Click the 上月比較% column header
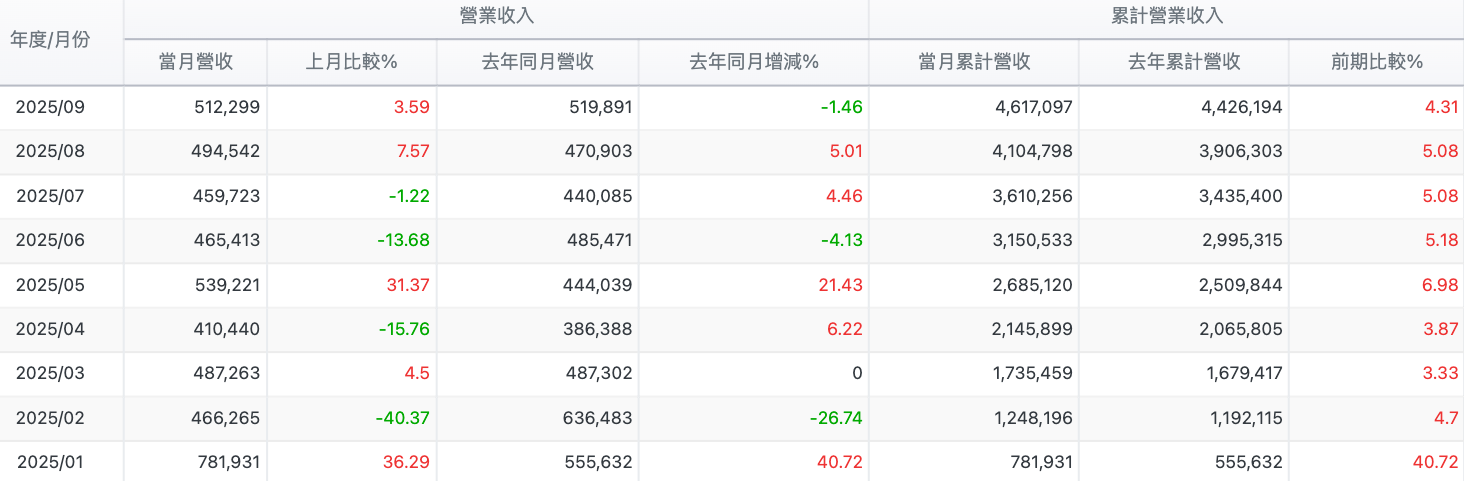1464x481 pixels. [x=352, y=62]
